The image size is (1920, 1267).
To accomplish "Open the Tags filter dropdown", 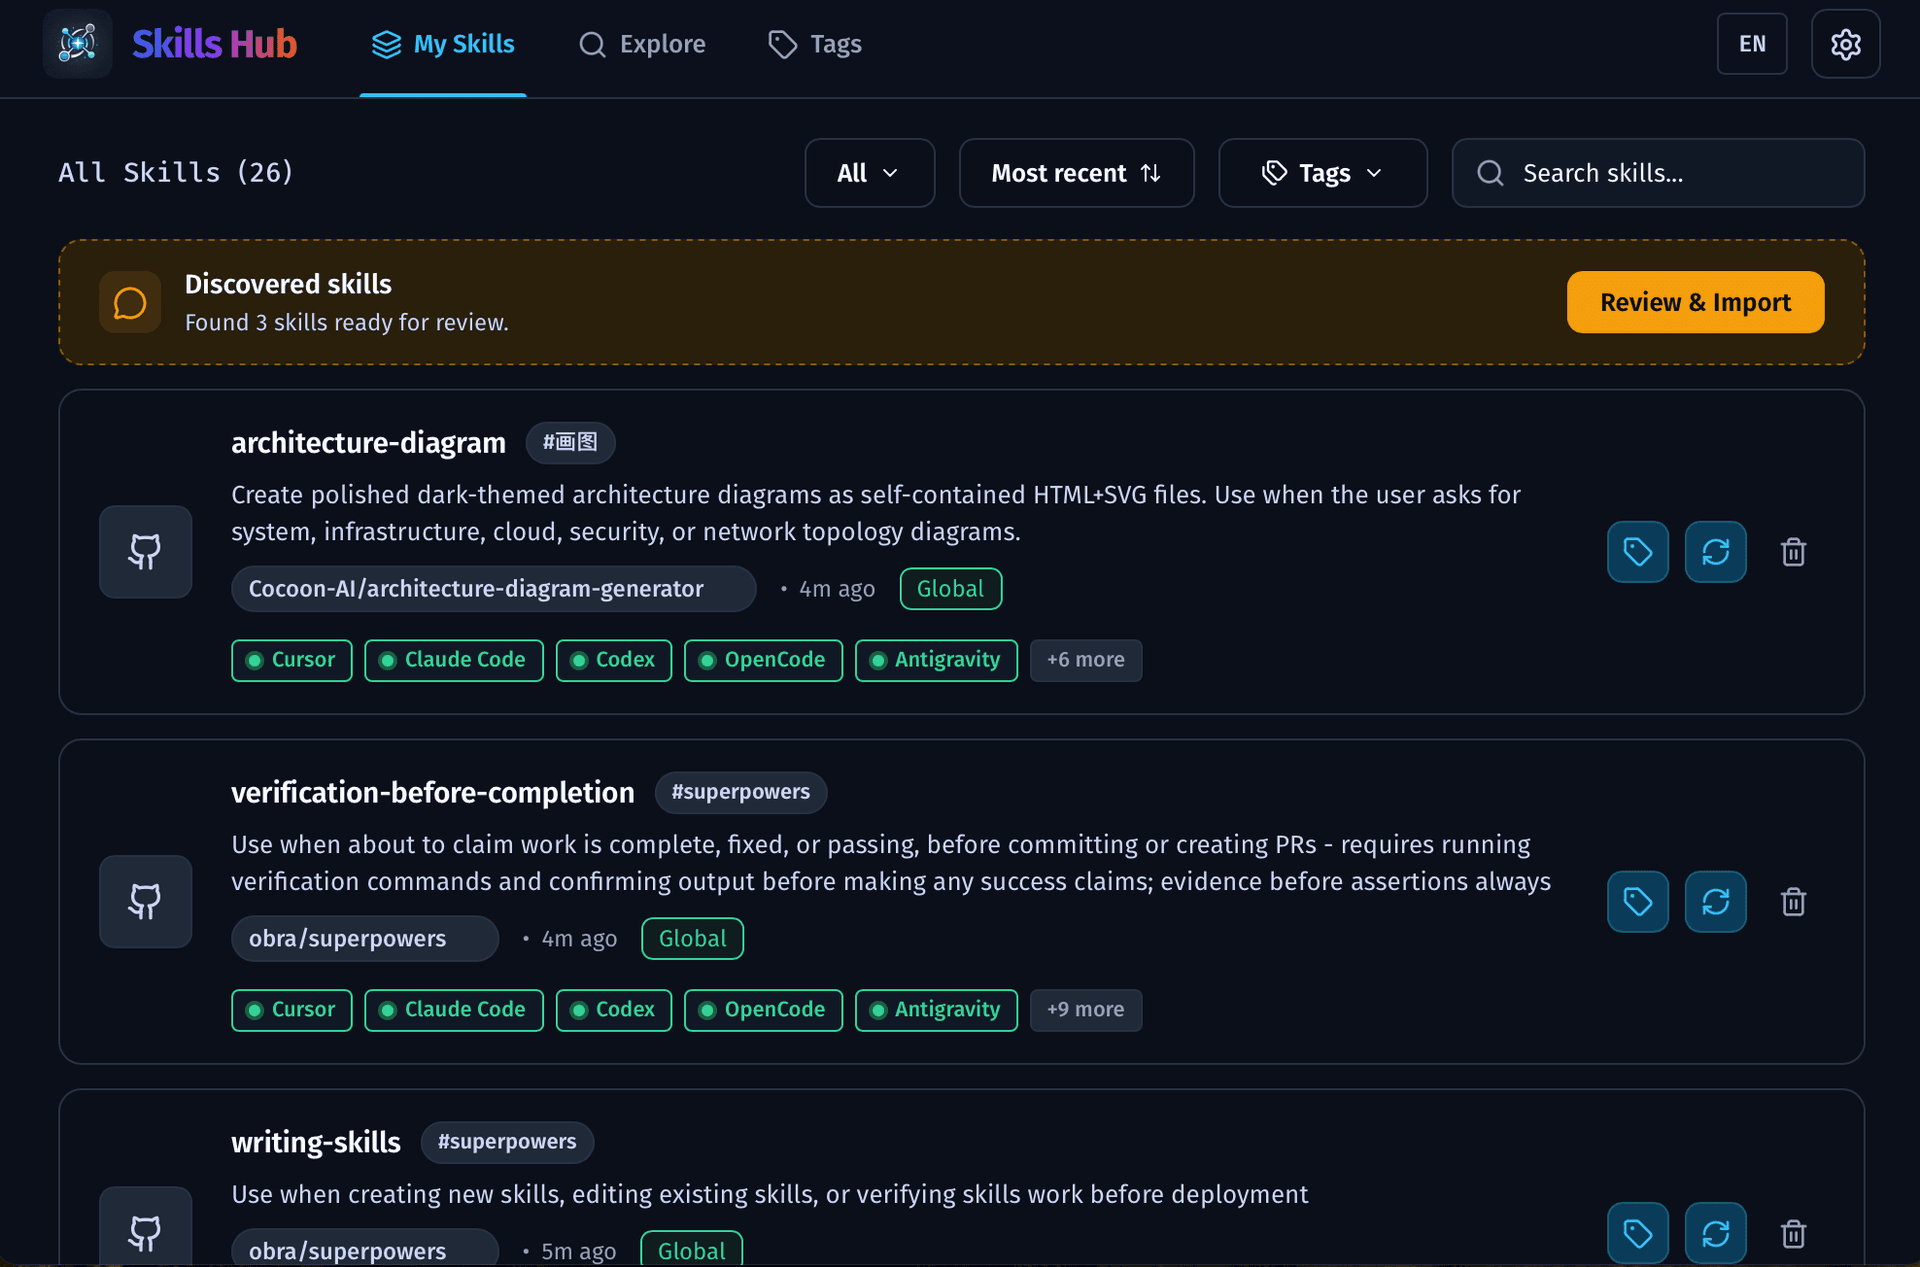I will [1323, 173].
